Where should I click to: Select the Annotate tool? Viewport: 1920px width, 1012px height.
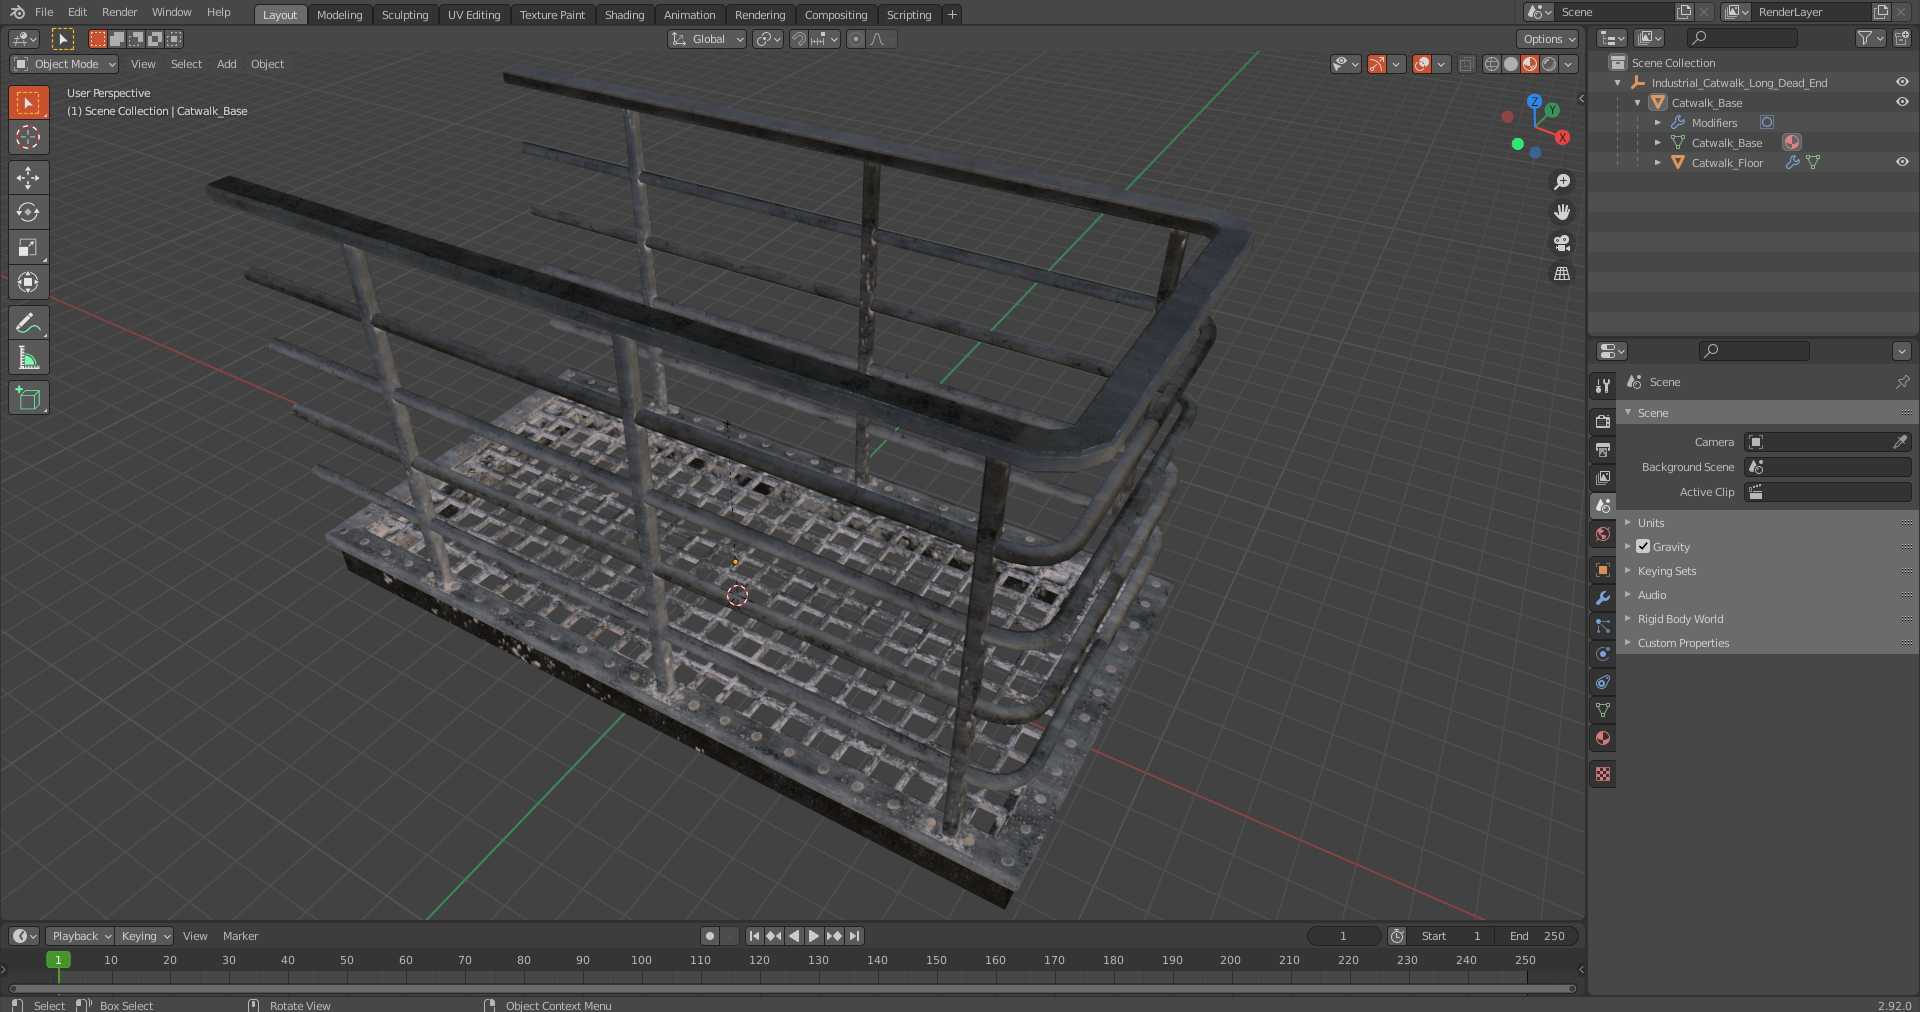point(28,323)
